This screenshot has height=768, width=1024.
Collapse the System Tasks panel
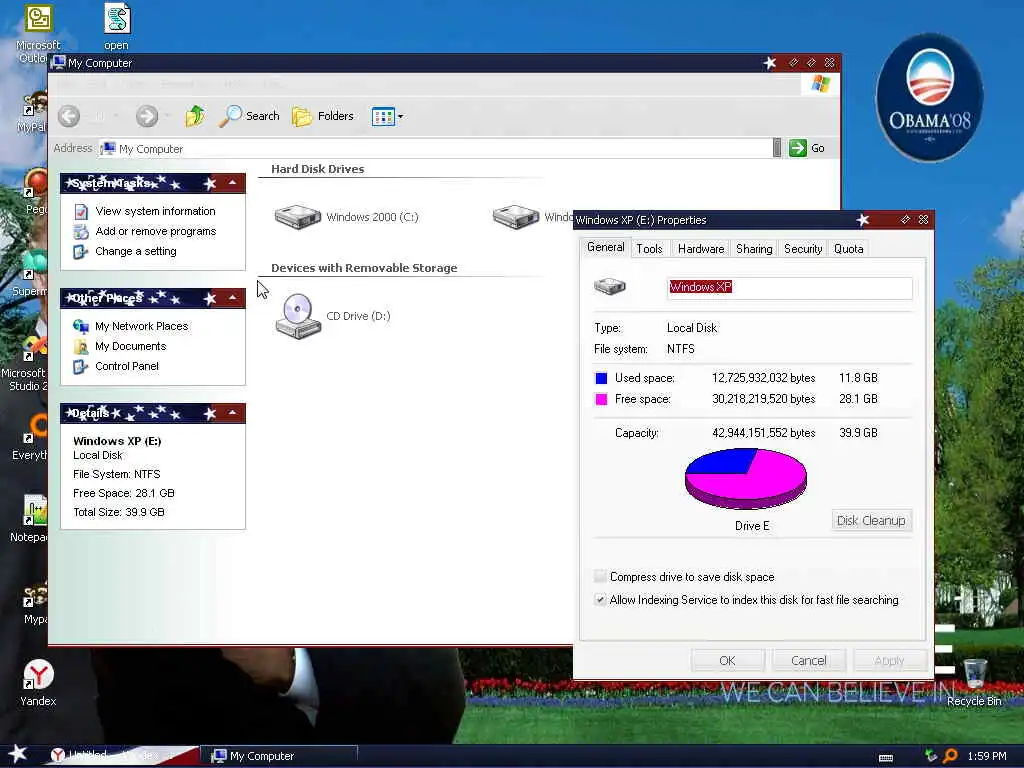(232, 183)
